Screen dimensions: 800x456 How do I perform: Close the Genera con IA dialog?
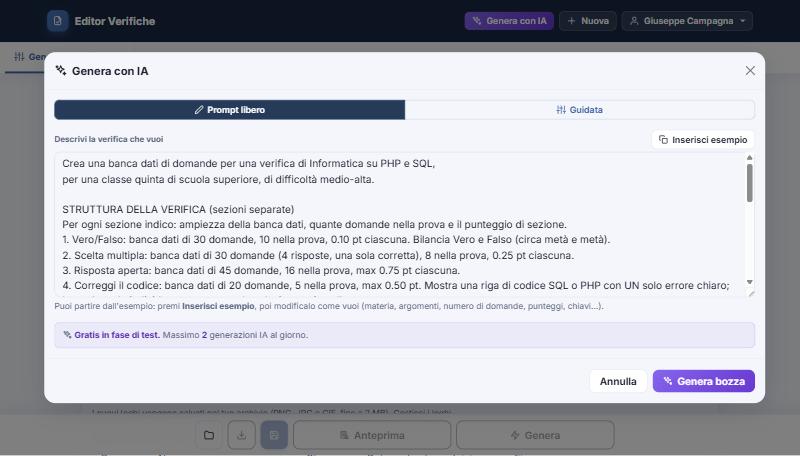pyautogui.click(x=749, y=71)
